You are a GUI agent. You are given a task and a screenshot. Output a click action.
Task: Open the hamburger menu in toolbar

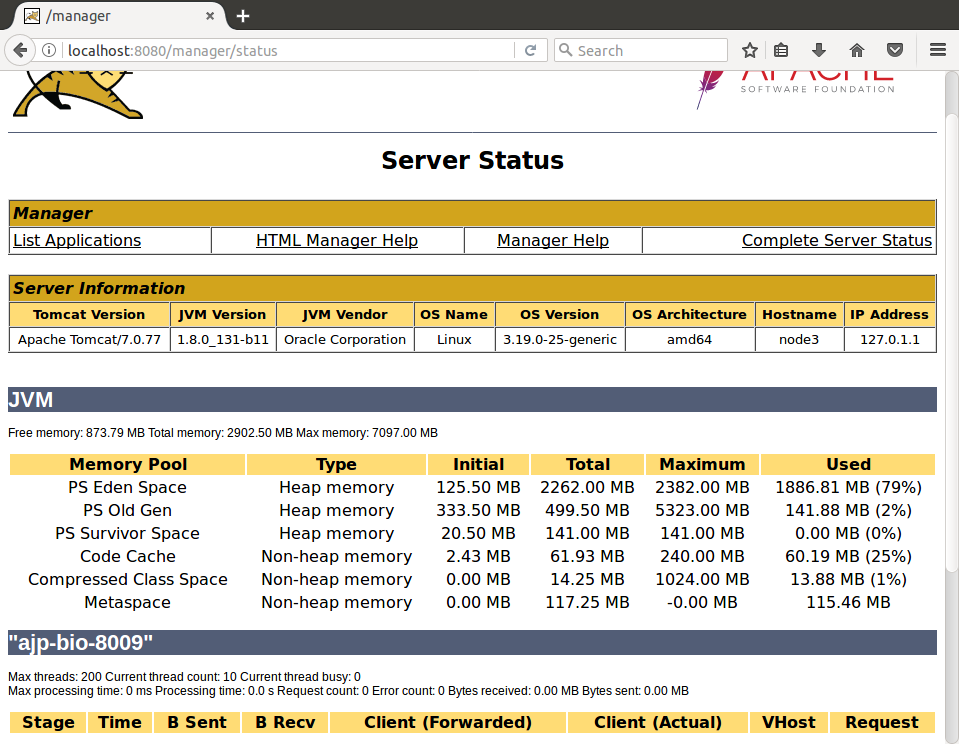point(937,50)
